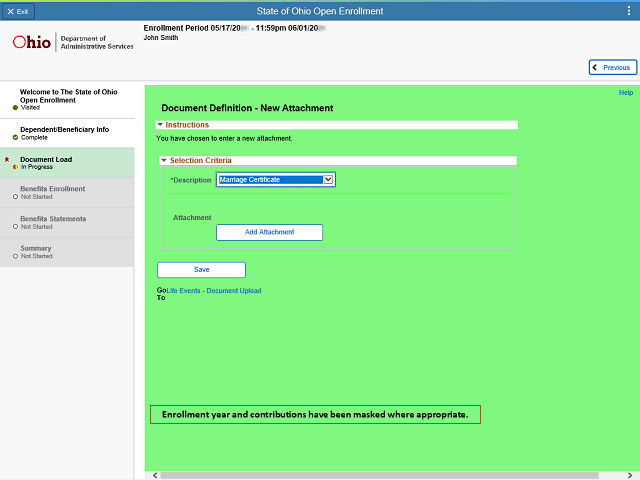This screenshot has height=480, width=640.
Task: Open Life Events - Document Upload link
Action: (x=214, y=291)
